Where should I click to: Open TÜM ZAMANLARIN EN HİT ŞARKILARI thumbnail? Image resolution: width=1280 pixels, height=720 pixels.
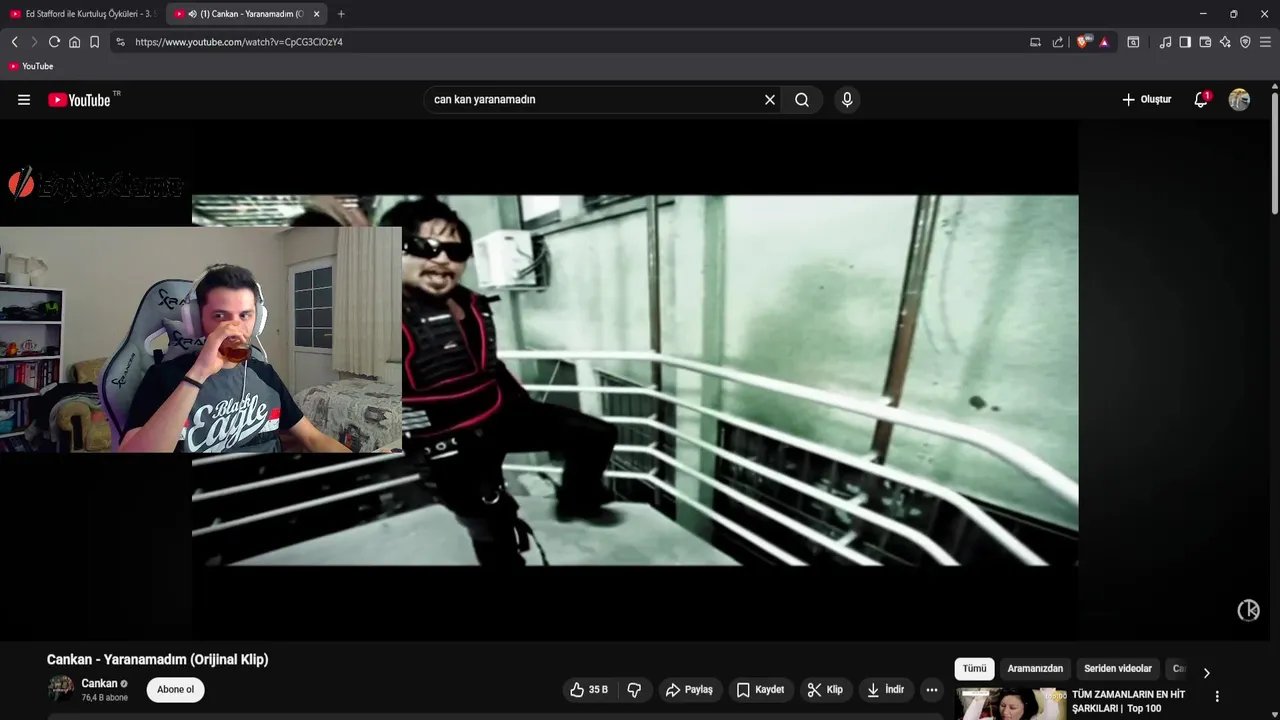1010,703
